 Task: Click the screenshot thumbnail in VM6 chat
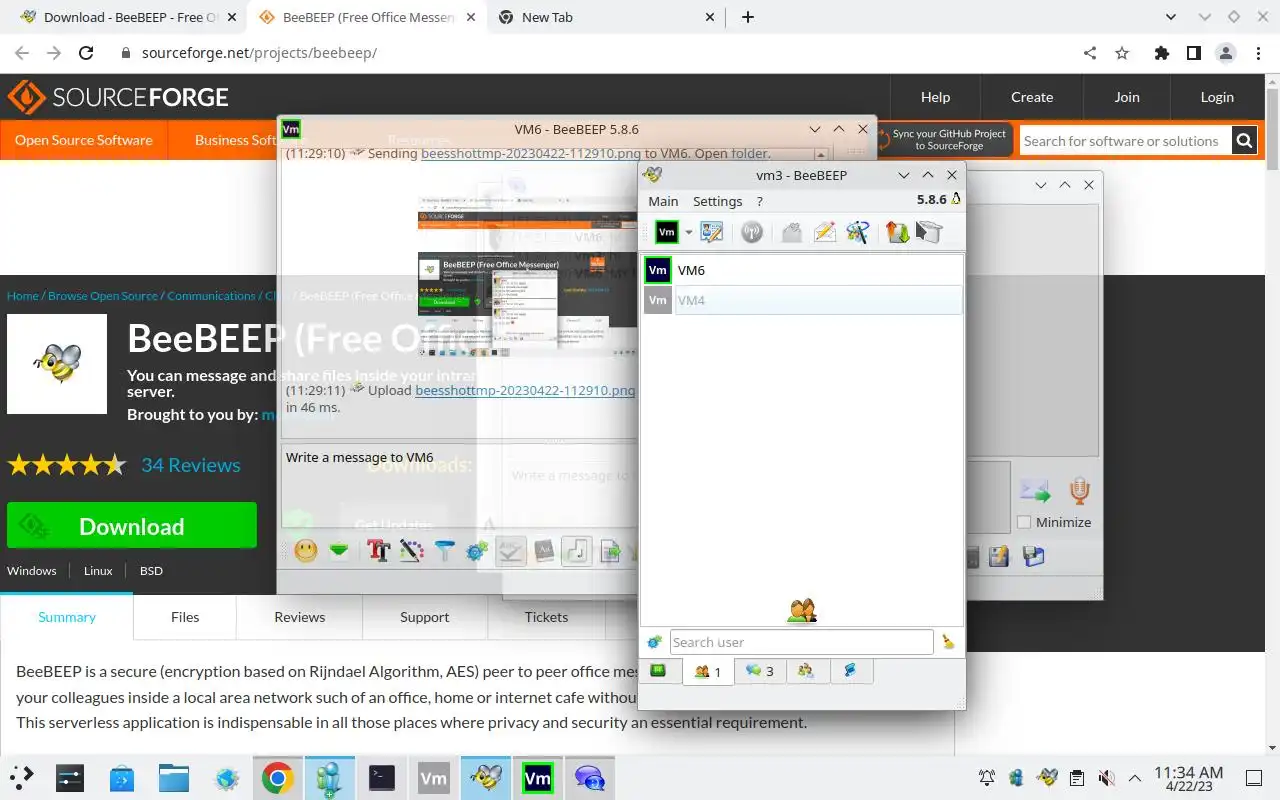pos(527,276)
